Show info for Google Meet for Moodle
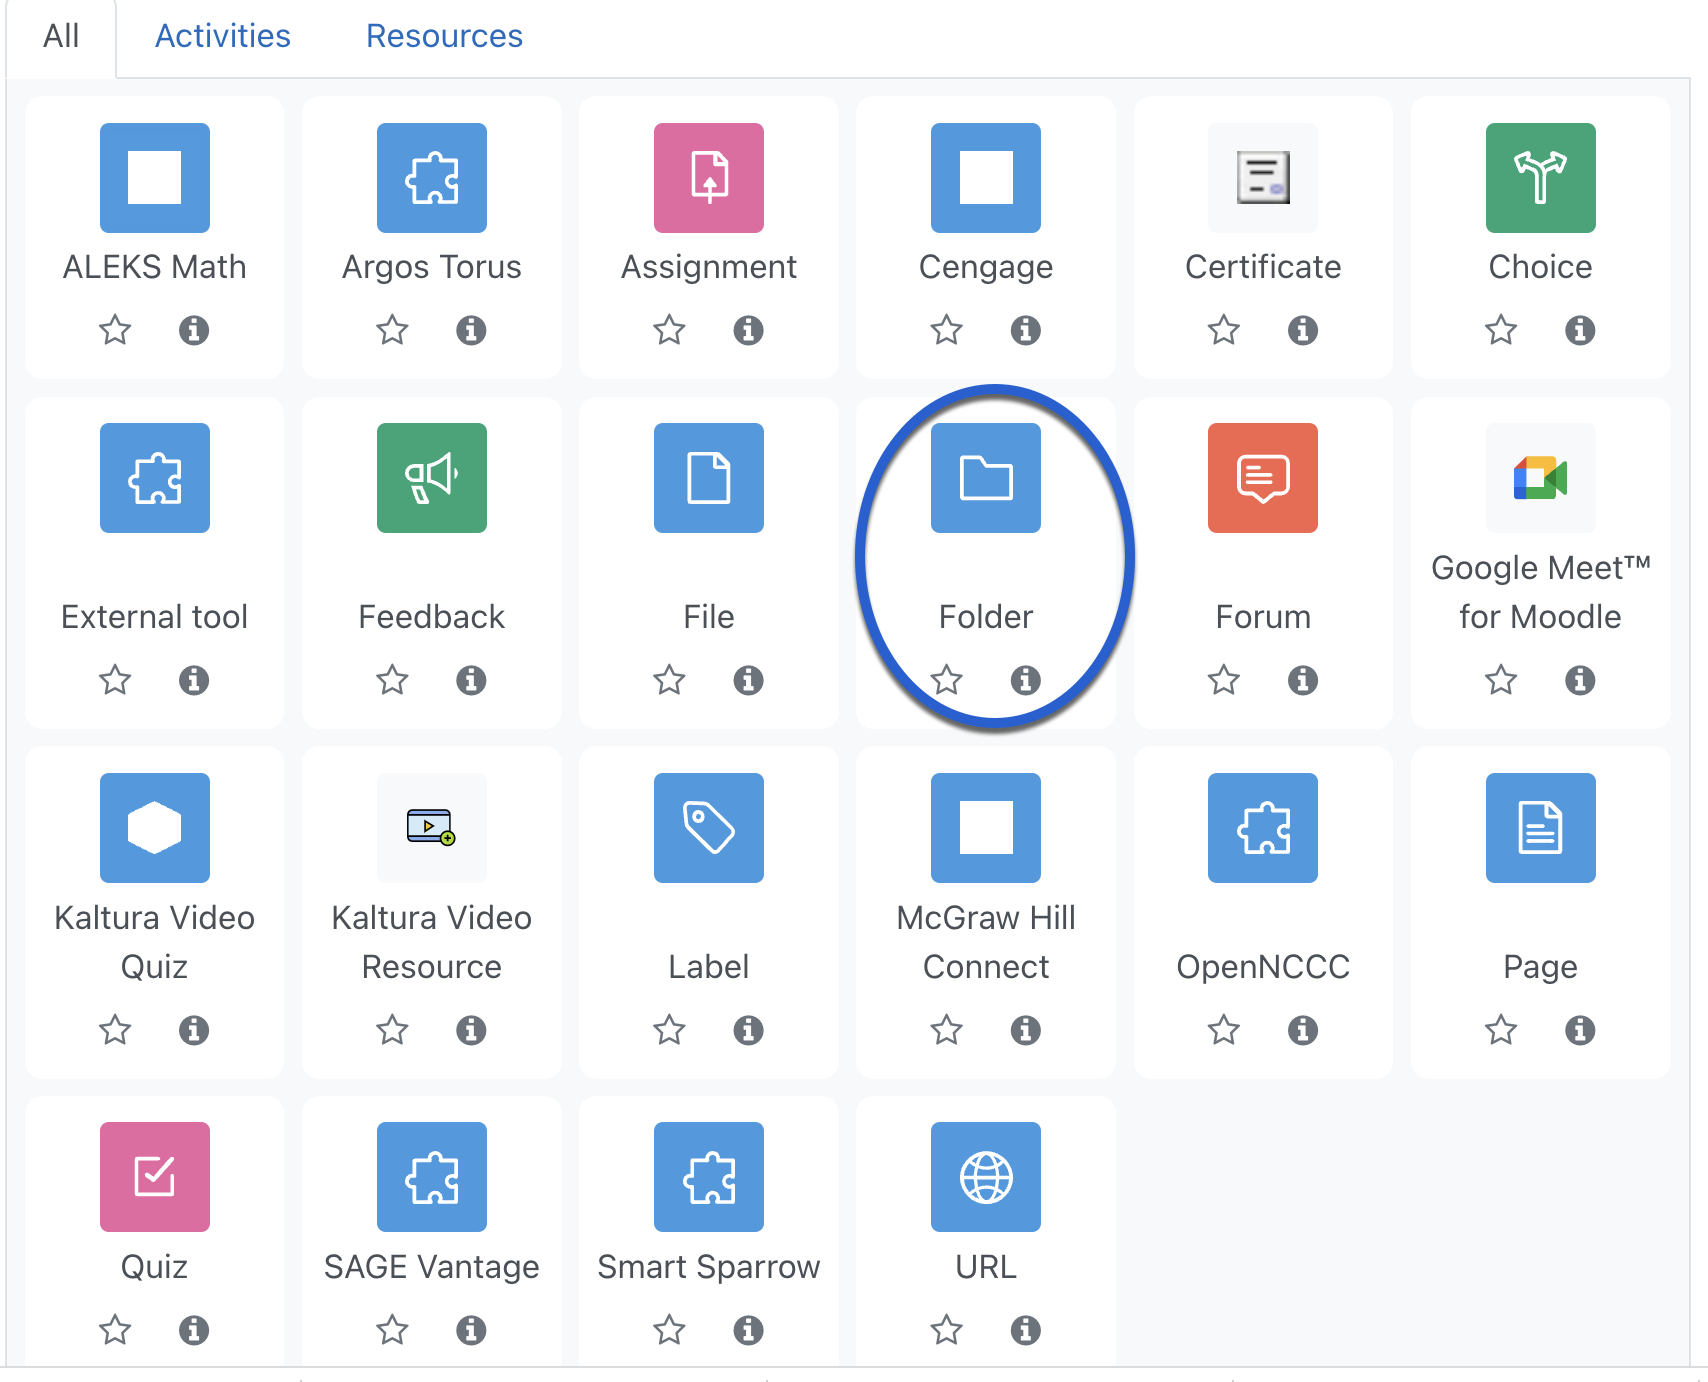 pyautogui.click(x=1580, y=680)
